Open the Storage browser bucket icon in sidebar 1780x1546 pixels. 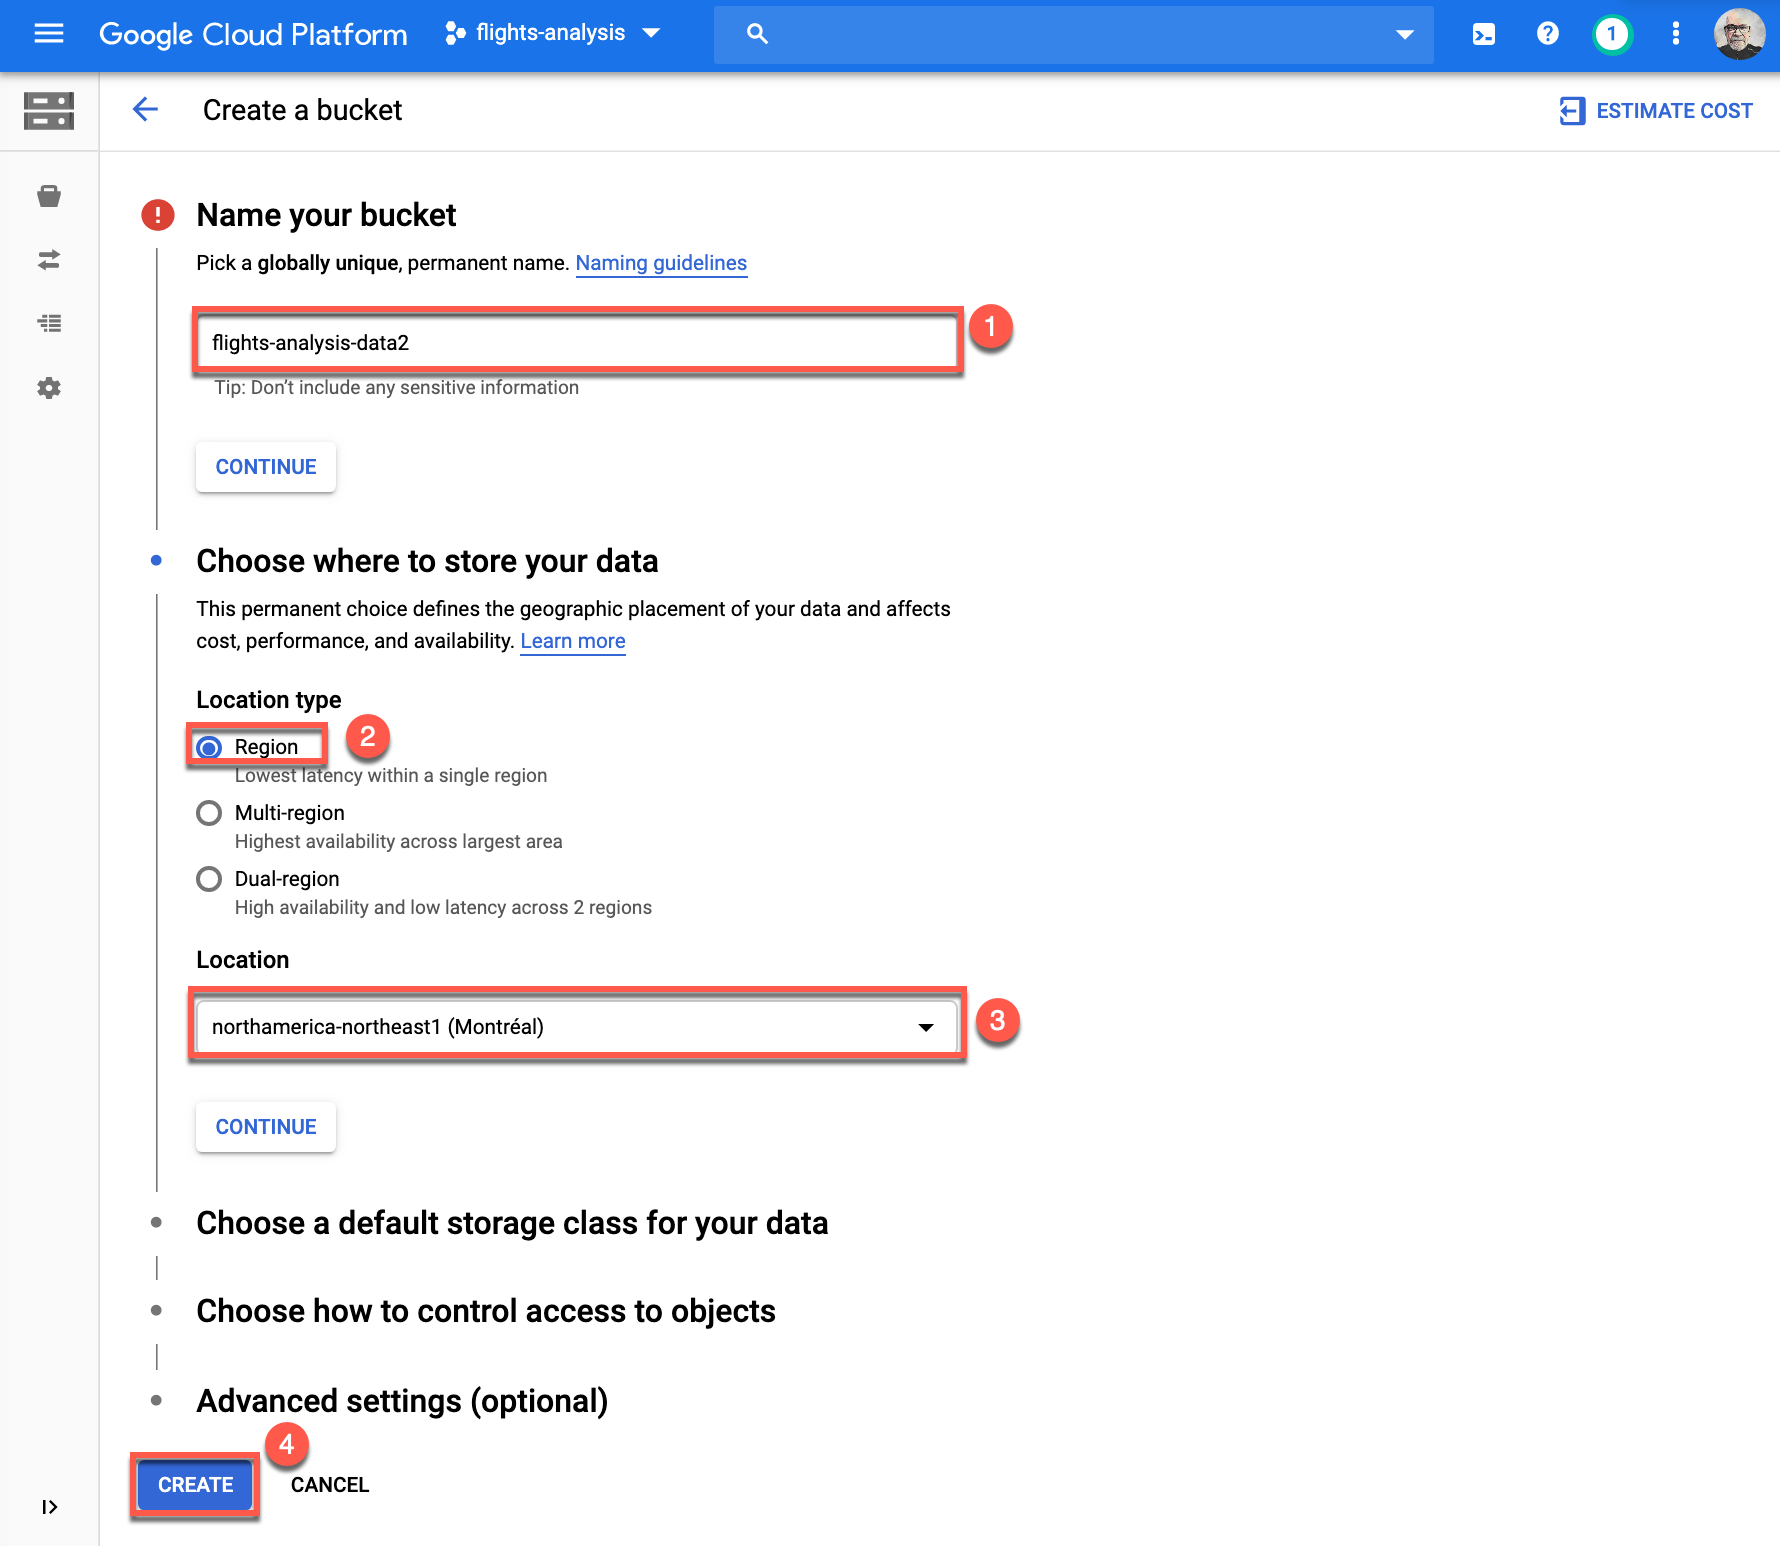click(49, 196)
